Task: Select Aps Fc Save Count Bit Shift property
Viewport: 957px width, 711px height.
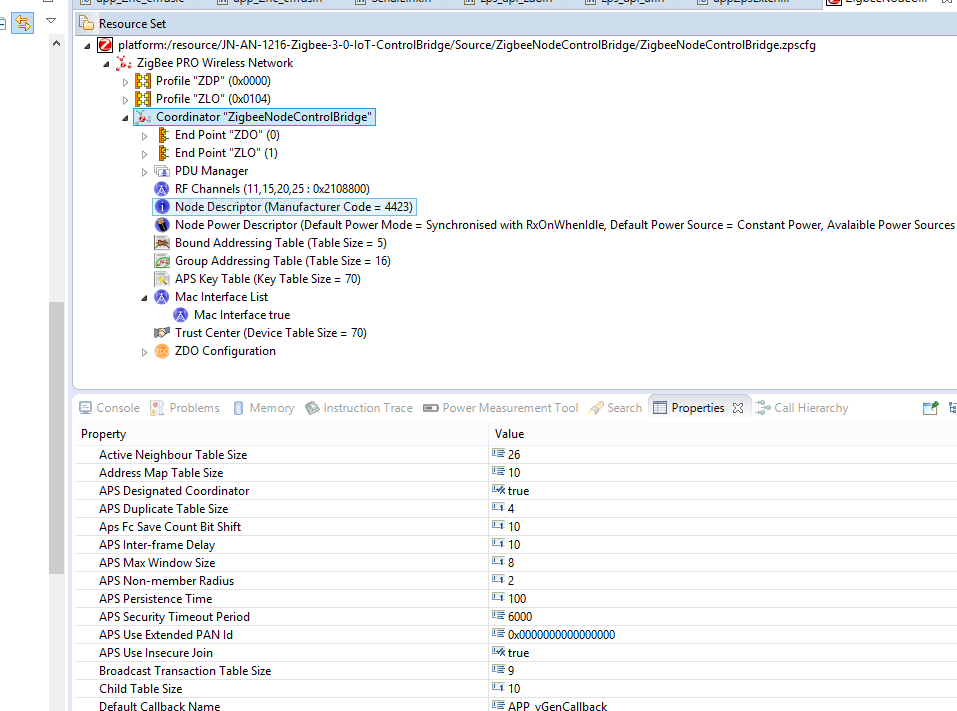Action: coord(170,527)
